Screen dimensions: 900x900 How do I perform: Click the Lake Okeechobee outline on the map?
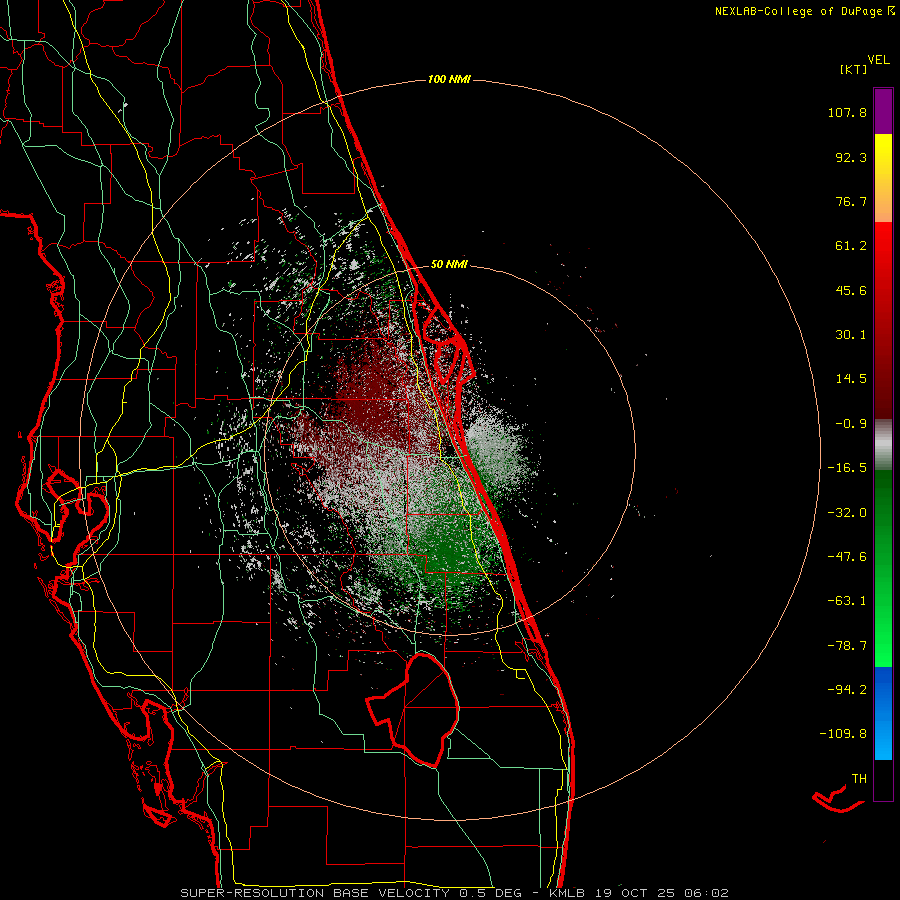[413, 710]
